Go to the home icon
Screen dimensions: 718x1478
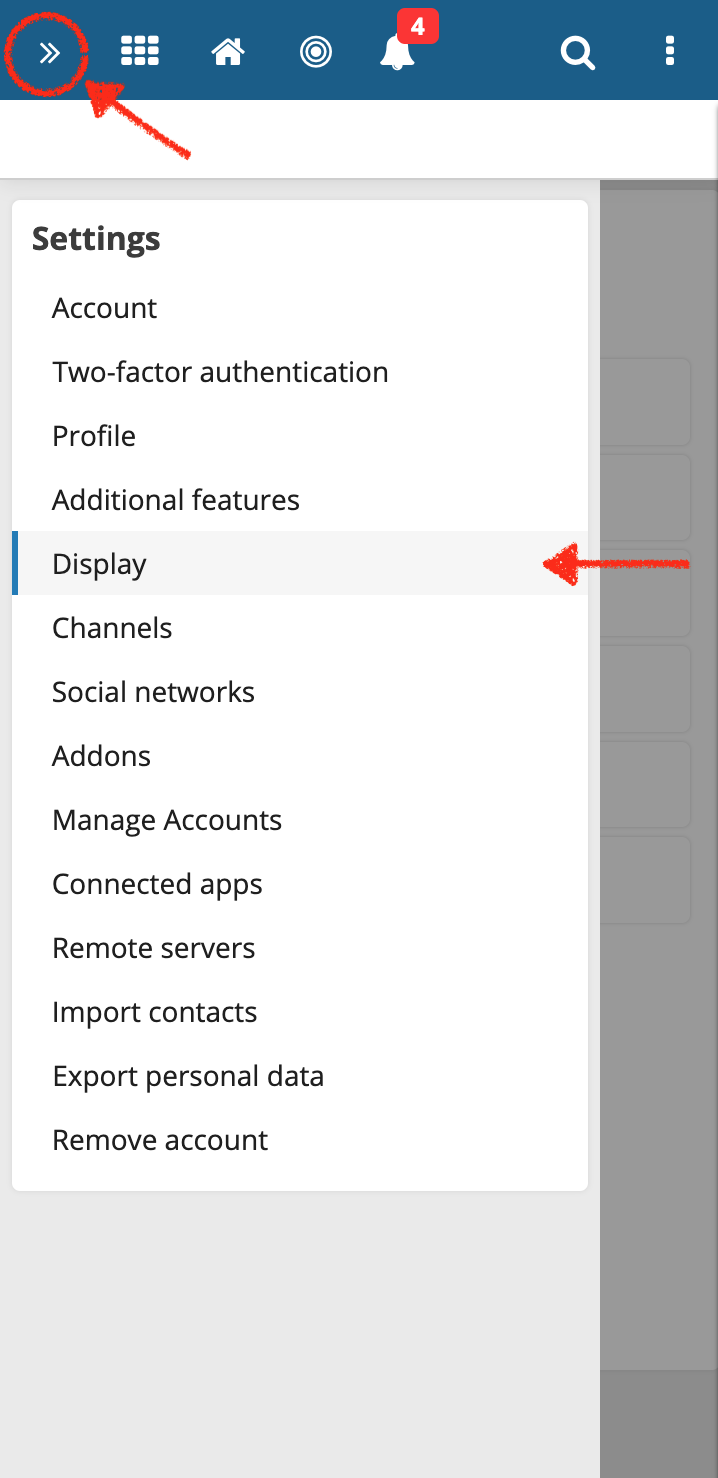[x=228, y=52]
